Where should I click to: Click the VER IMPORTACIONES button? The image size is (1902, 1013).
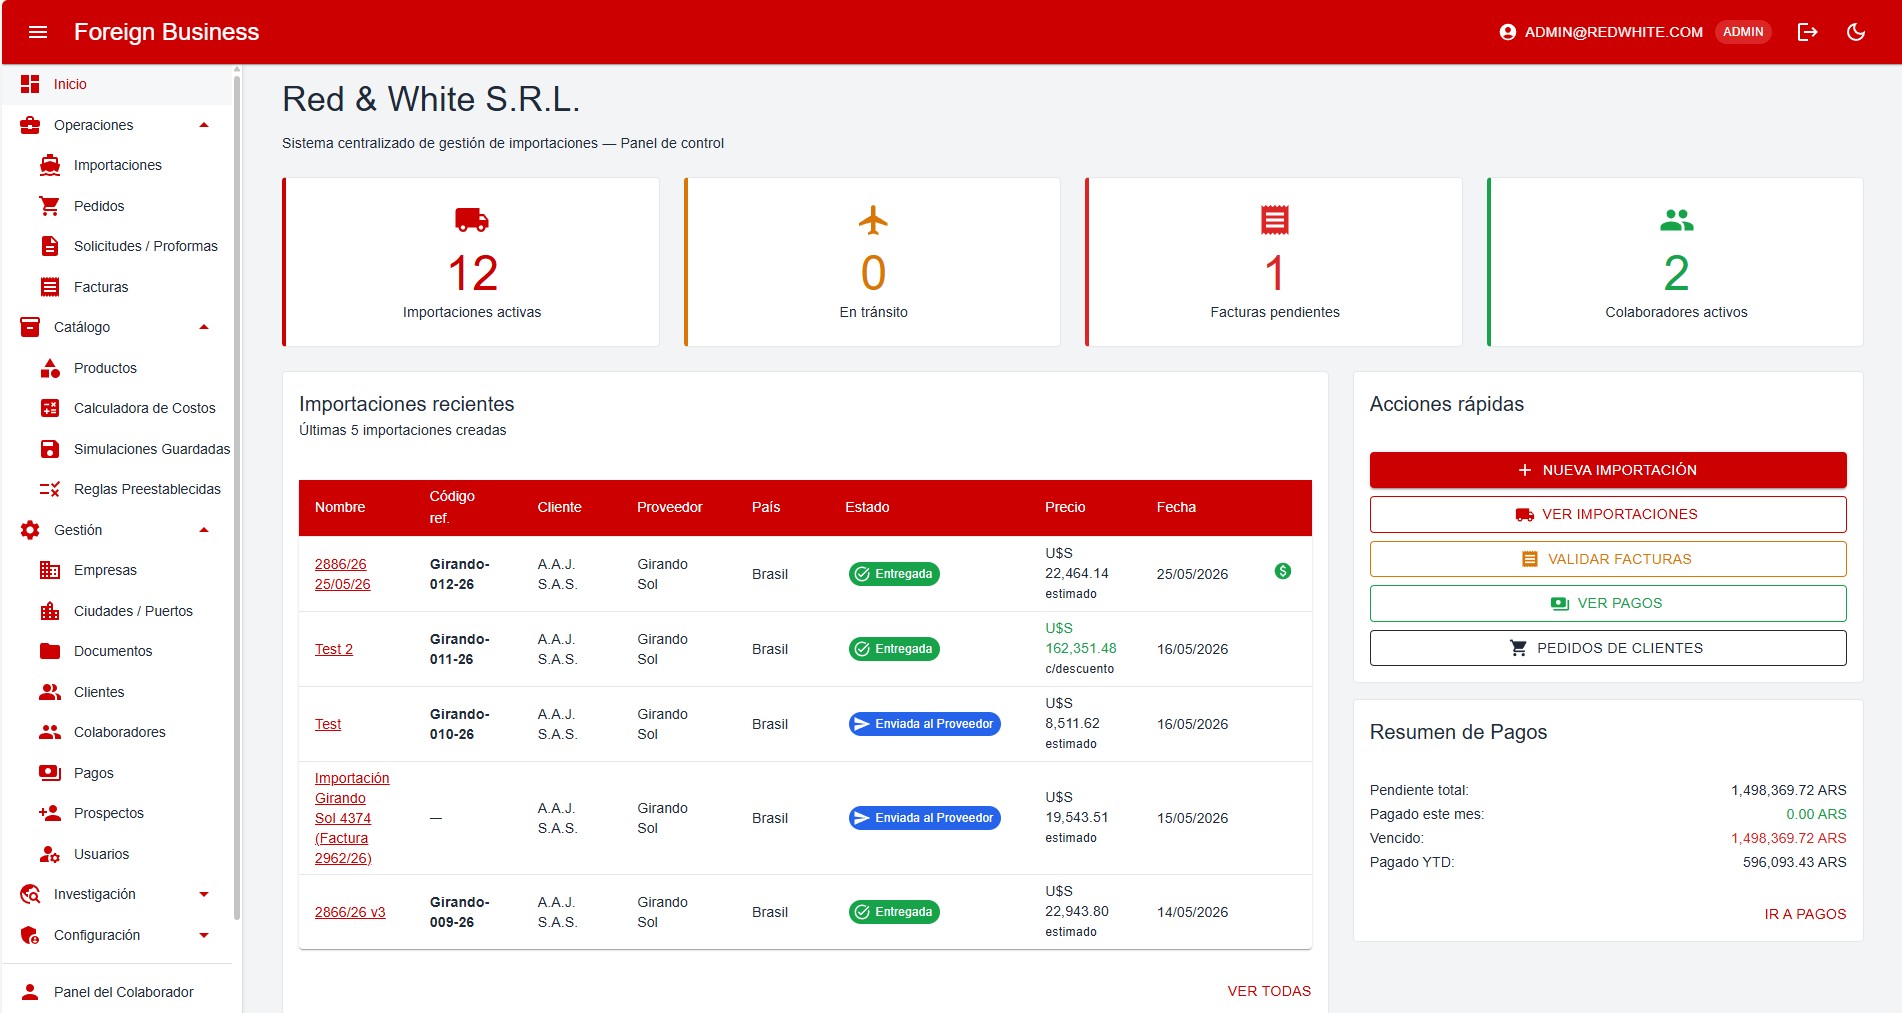(1608, 514)
